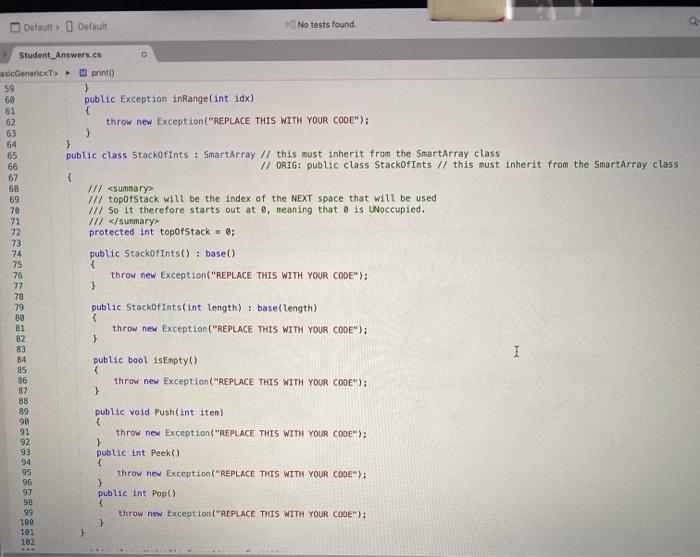Click the '/// <summary>' comment line
700x557 pixels.
click(121, 188)
